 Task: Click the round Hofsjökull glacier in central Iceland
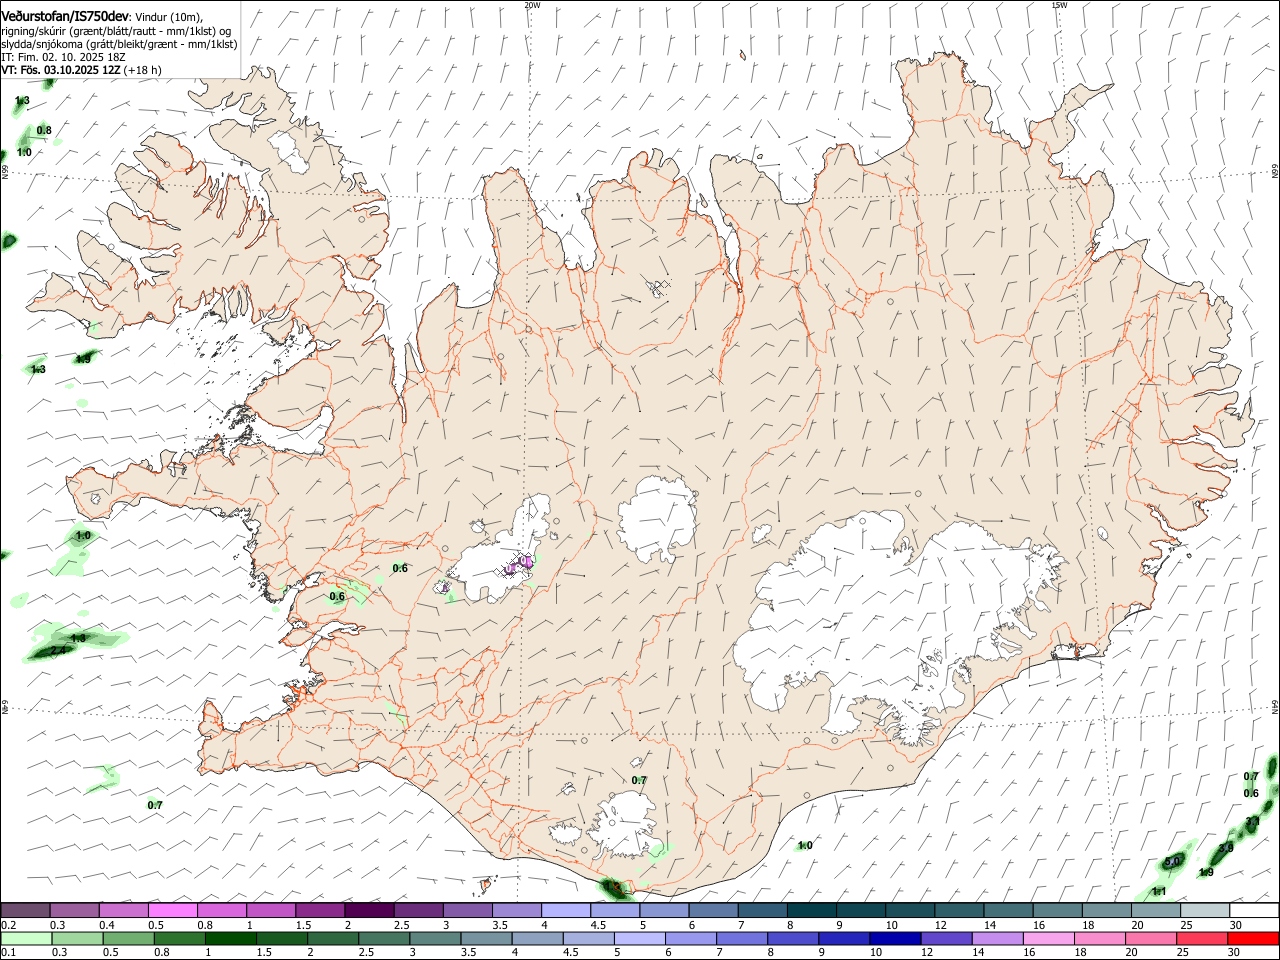657,518
